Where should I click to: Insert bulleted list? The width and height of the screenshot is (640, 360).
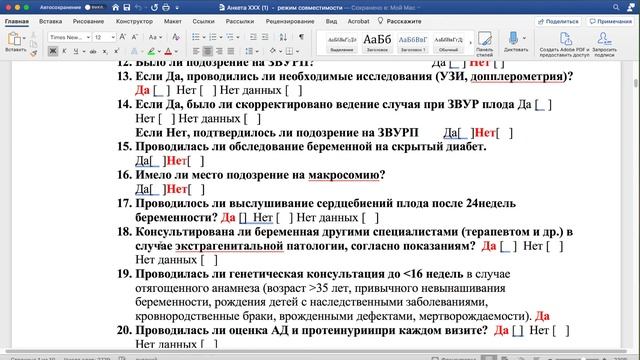click(196, 37)
